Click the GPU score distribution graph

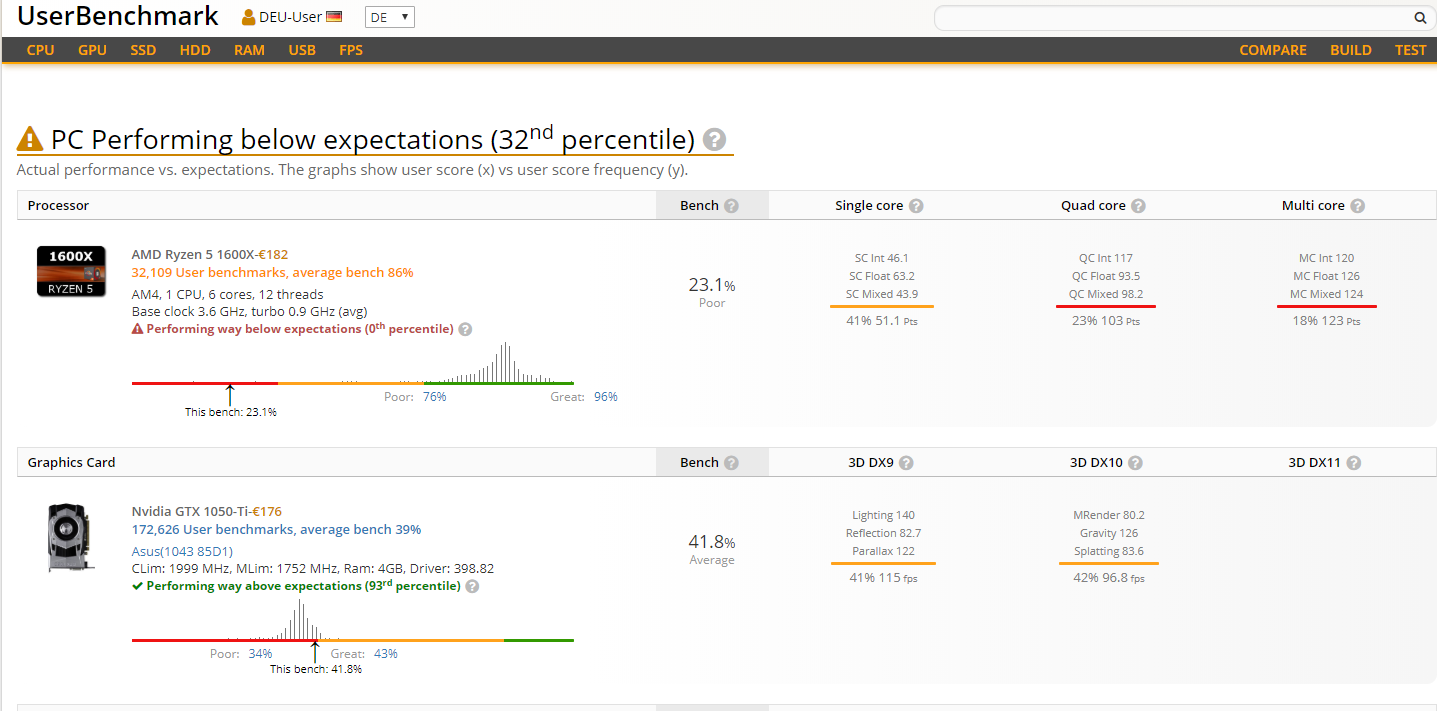(353, 621)
